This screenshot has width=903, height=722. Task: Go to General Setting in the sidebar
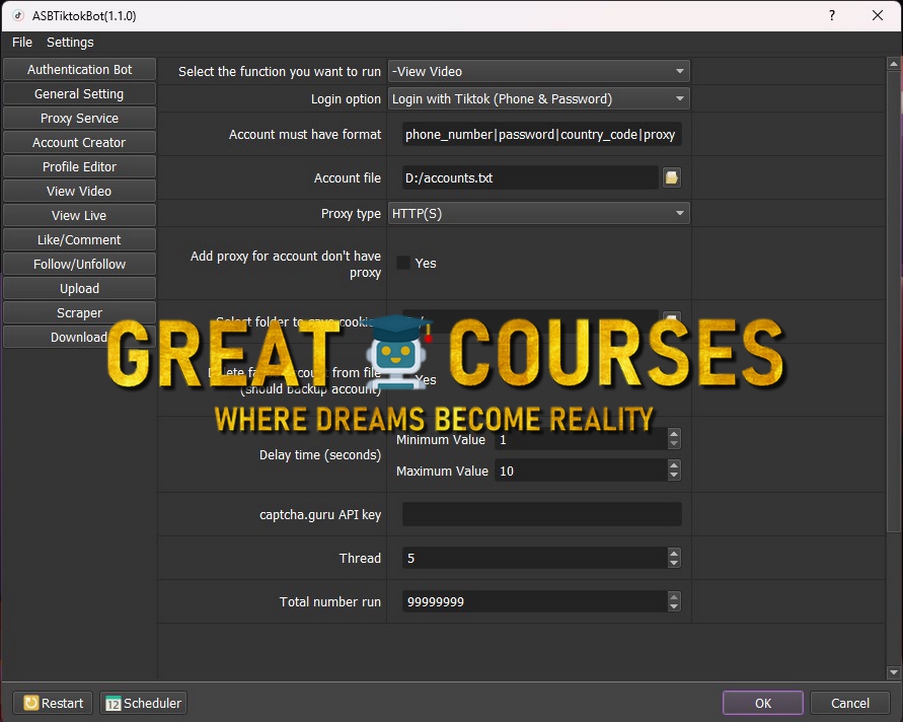coord(79,94)
